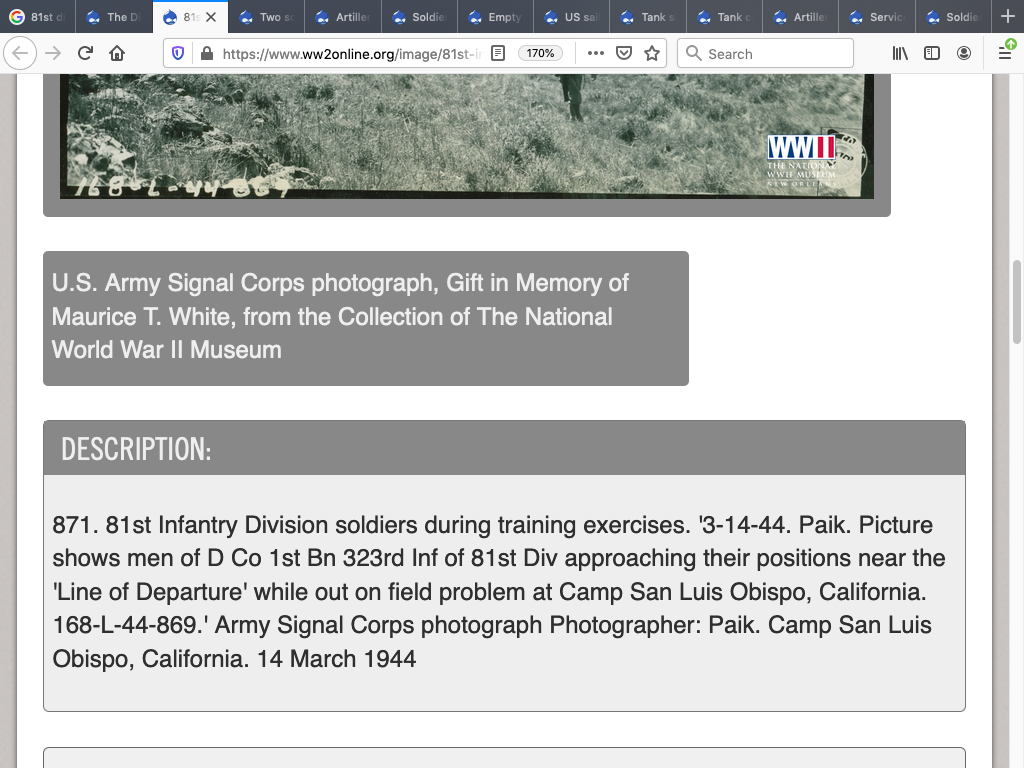The height and width of the screenshot is (768, 1024).
Task: Toggle reader view for this page
Action: [498, 53]
